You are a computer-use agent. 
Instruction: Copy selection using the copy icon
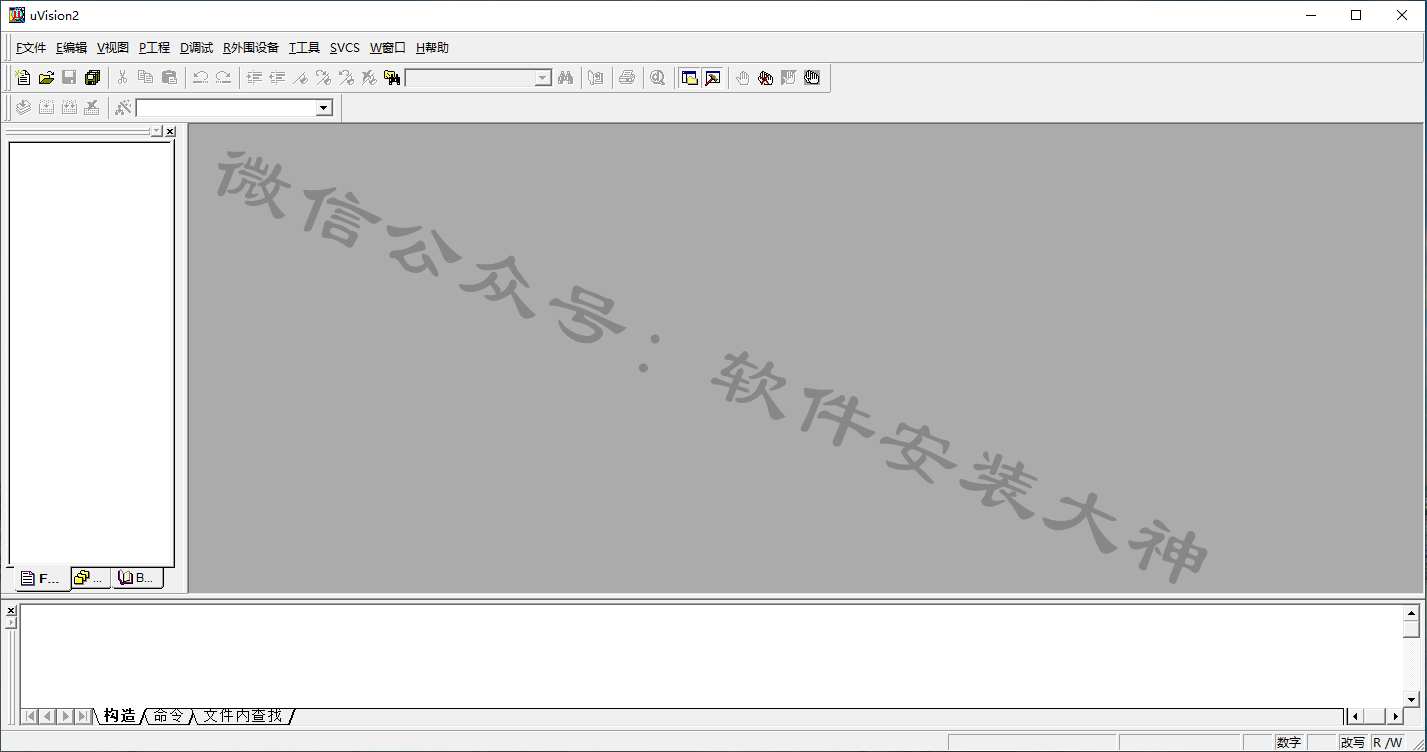pos(145,77)
